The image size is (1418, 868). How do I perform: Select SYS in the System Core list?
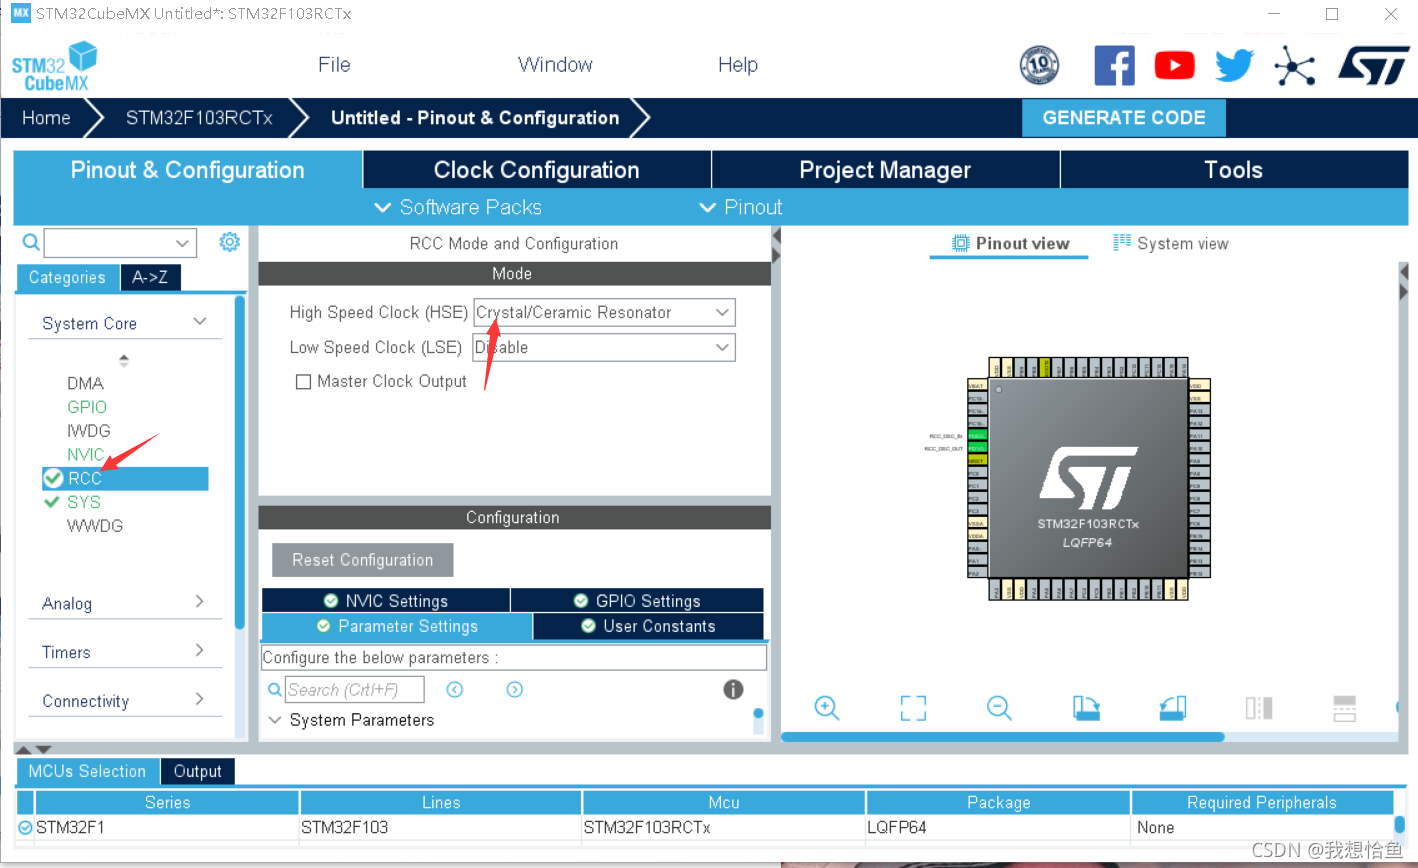click(x=84, y=502)
